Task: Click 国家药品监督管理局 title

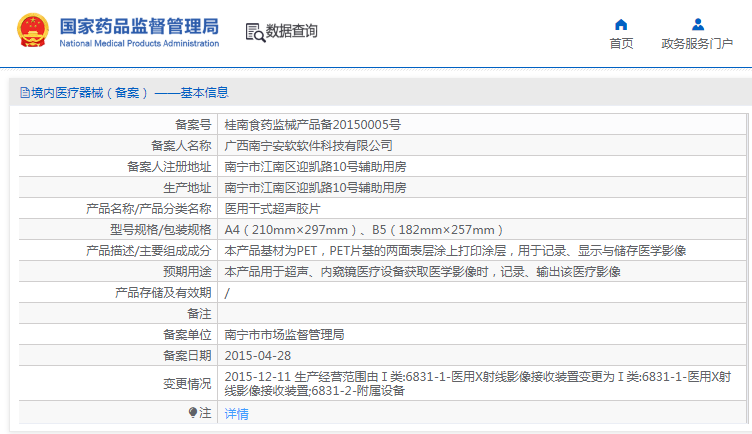Action: click(139, 26)
